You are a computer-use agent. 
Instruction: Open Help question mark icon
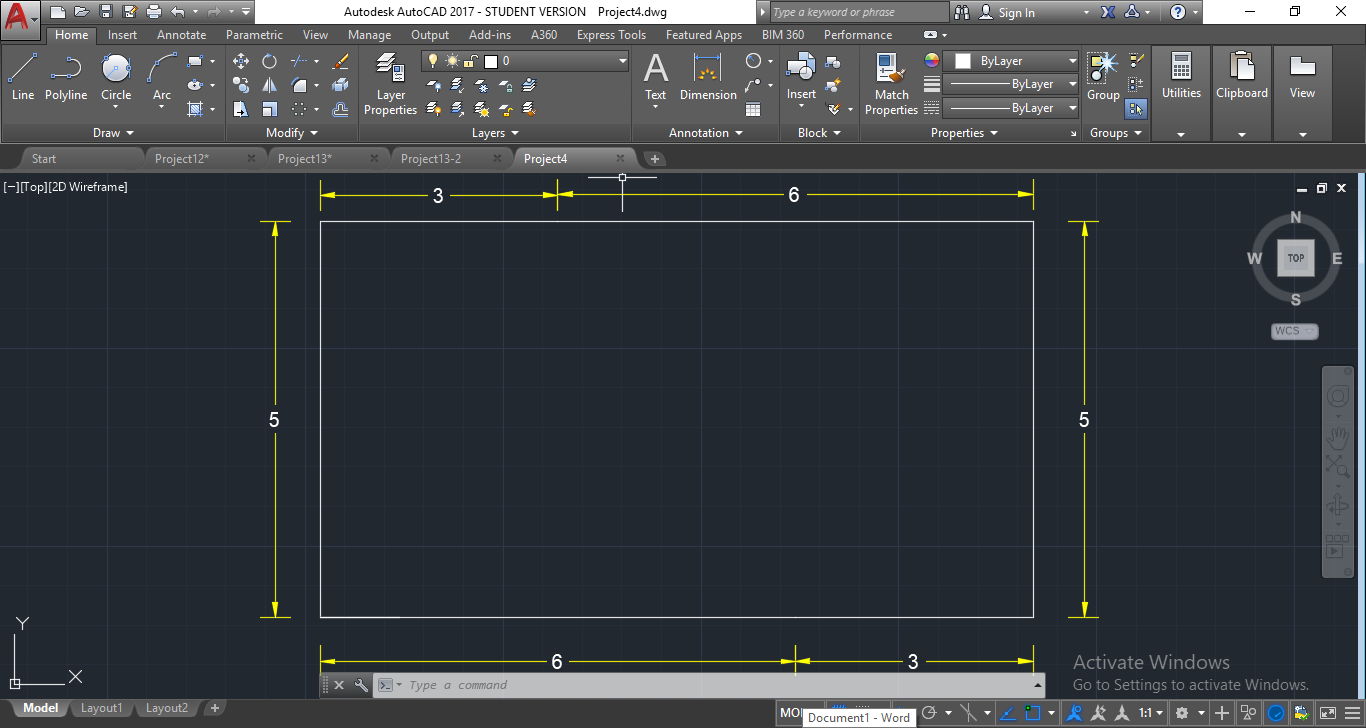(x=1178, y=12)
